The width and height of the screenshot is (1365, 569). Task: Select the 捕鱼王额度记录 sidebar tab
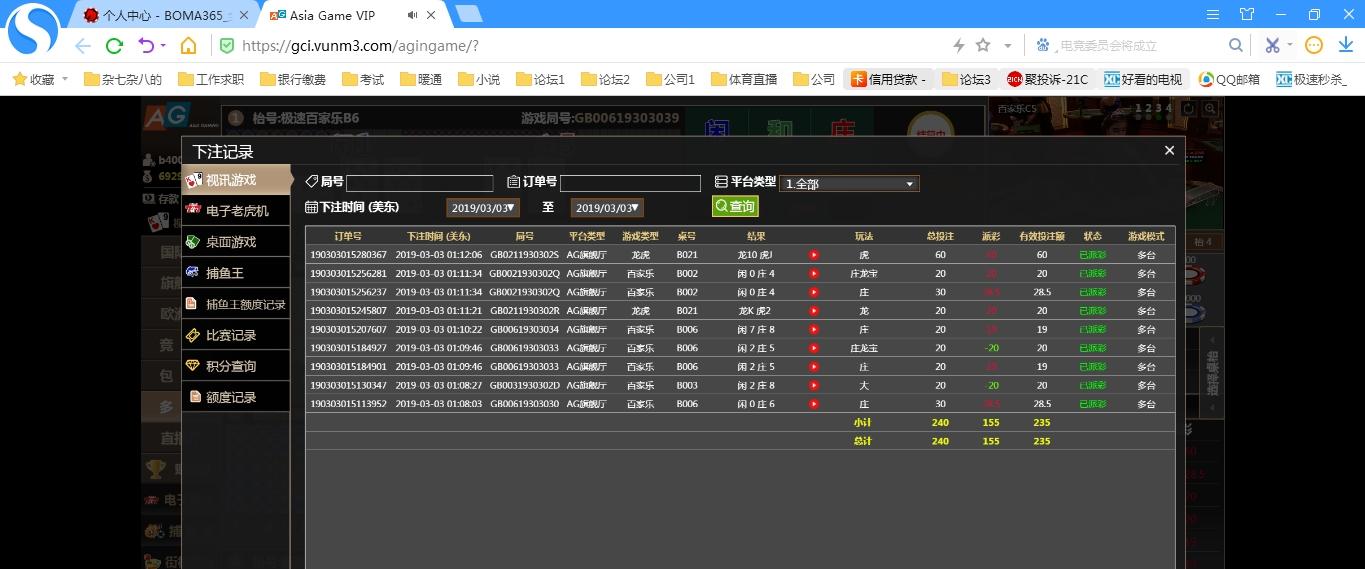[236, 304]
